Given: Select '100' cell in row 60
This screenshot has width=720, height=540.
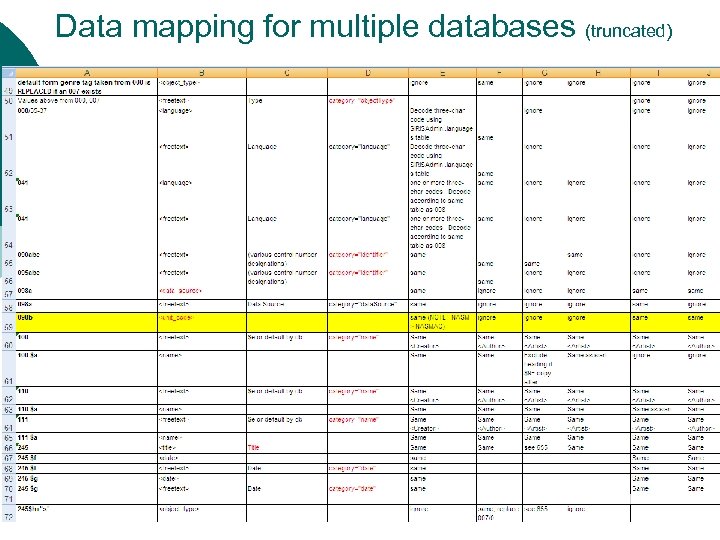Looking at the screenshot, I should (x=87, y=342).
